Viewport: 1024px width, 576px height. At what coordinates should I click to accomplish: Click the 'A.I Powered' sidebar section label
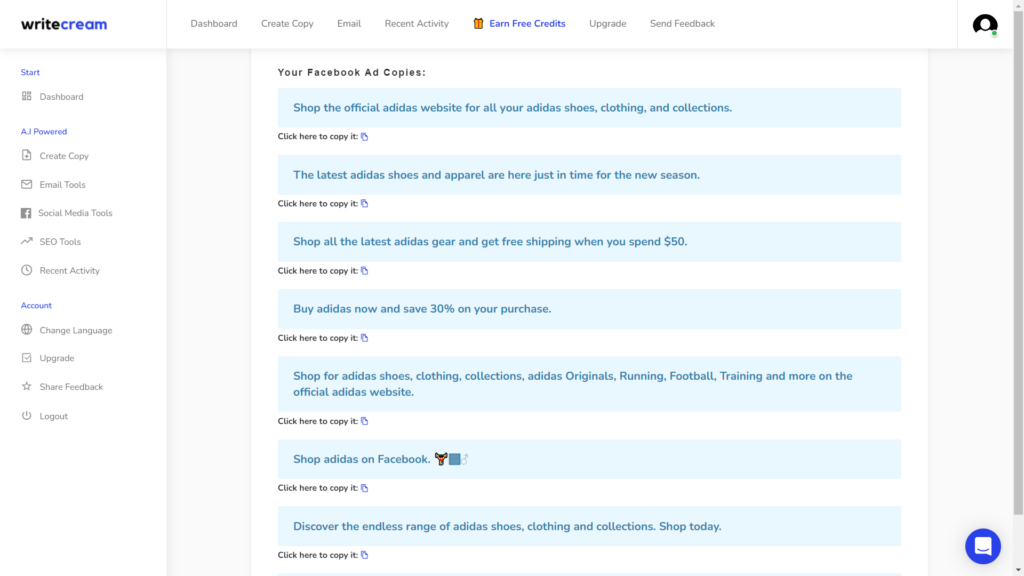[x=44, y=131]
